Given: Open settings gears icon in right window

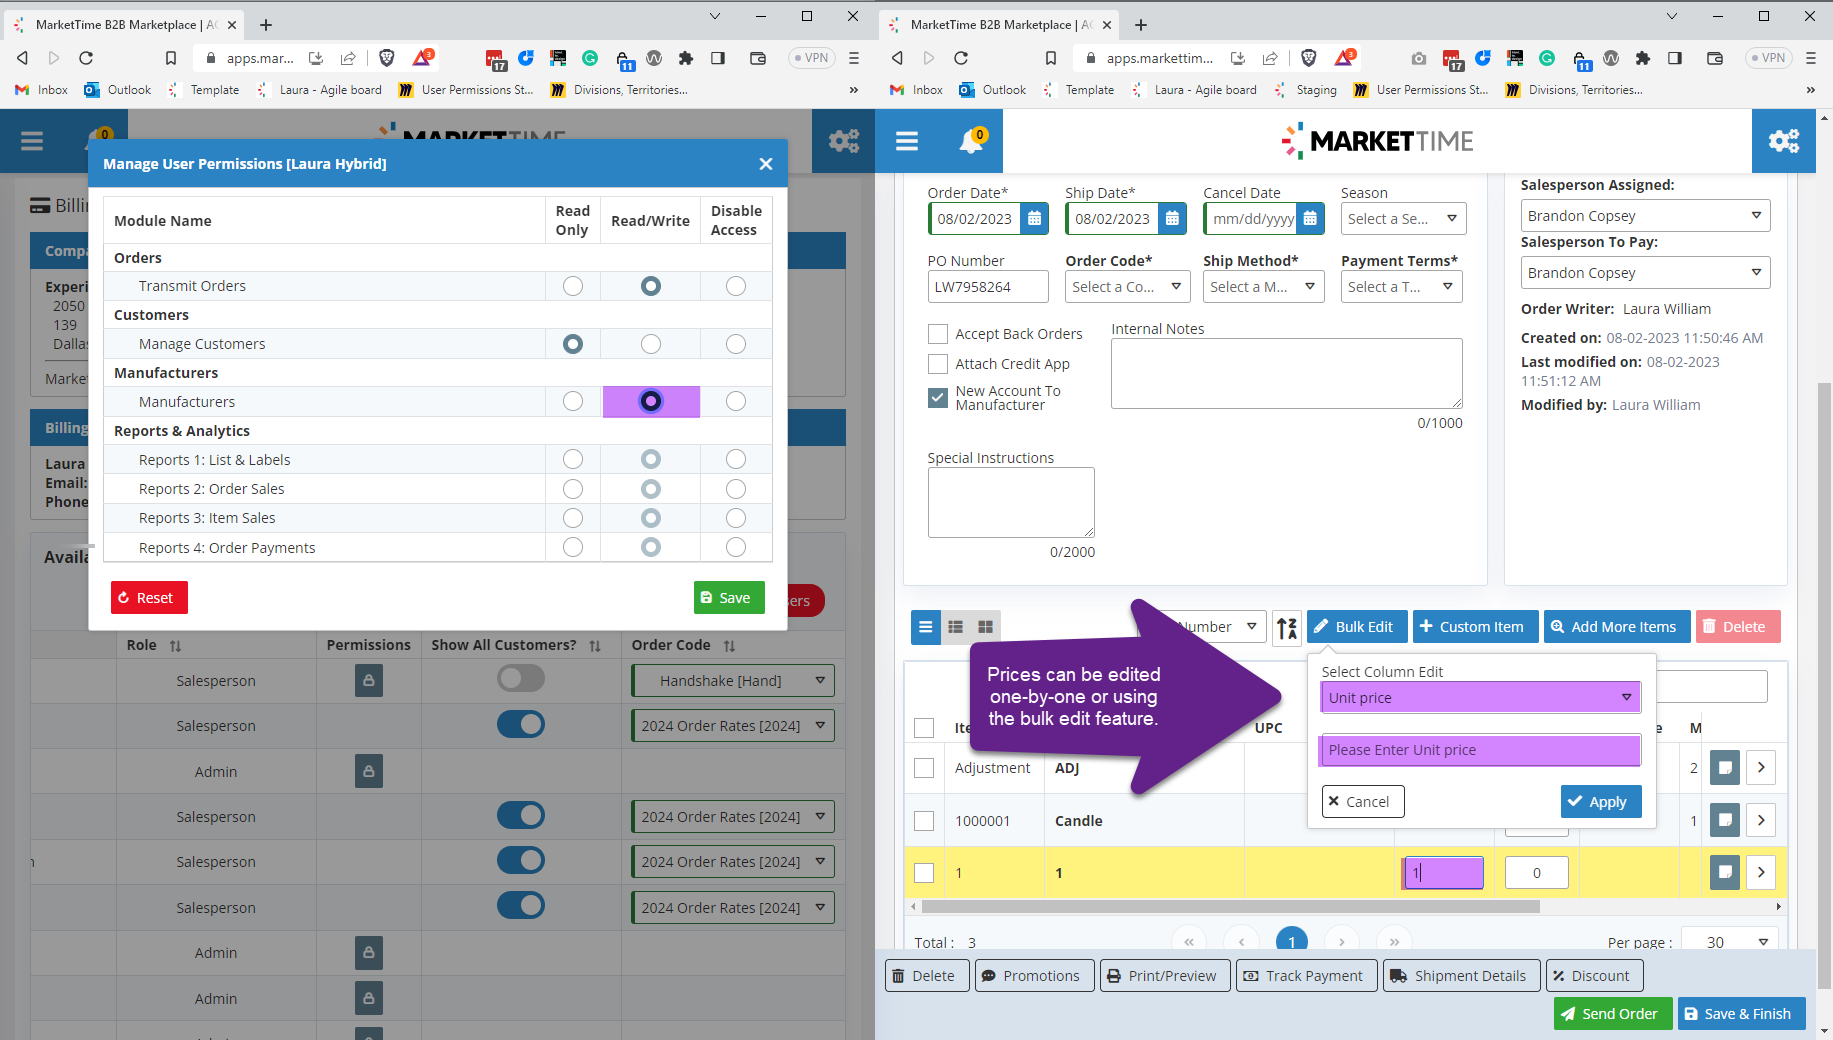Looking at the screenshot, I should point(1783,141).
